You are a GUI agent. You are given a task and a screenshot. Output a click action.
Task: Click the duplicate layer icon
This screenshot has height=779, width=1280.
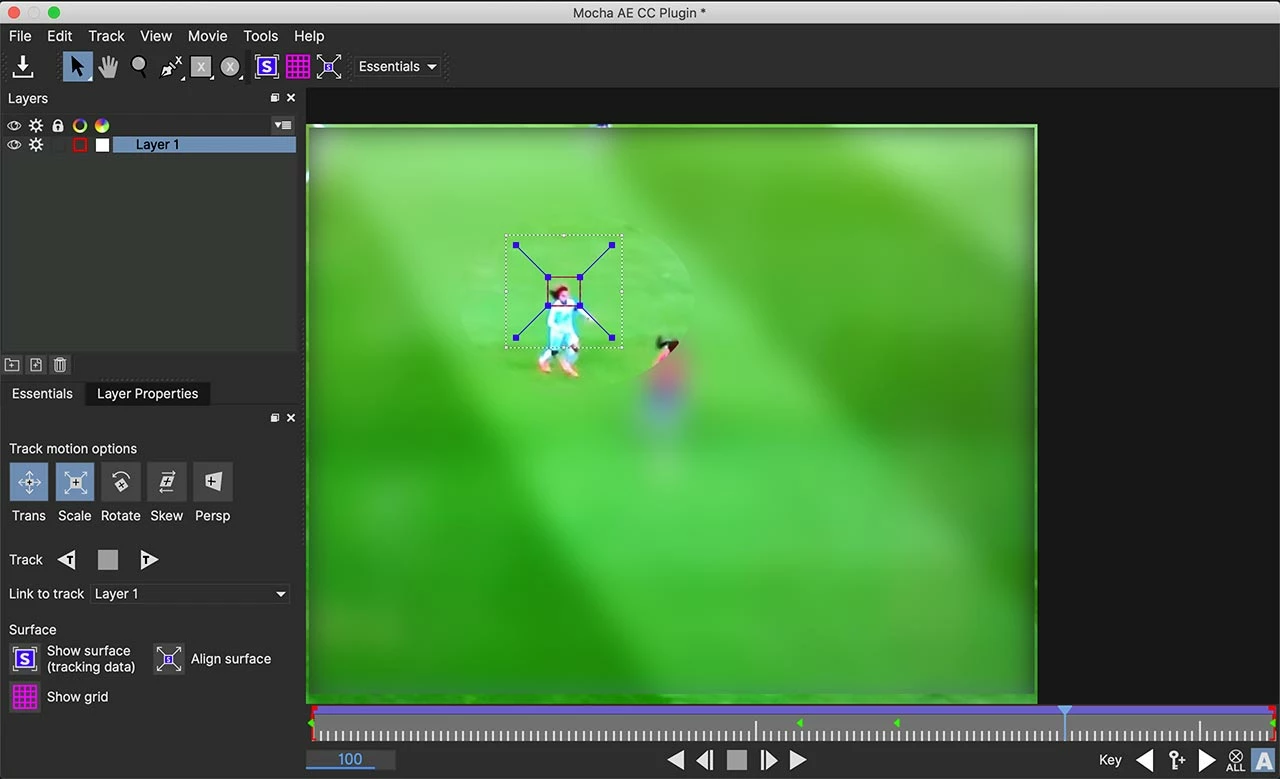36,365
